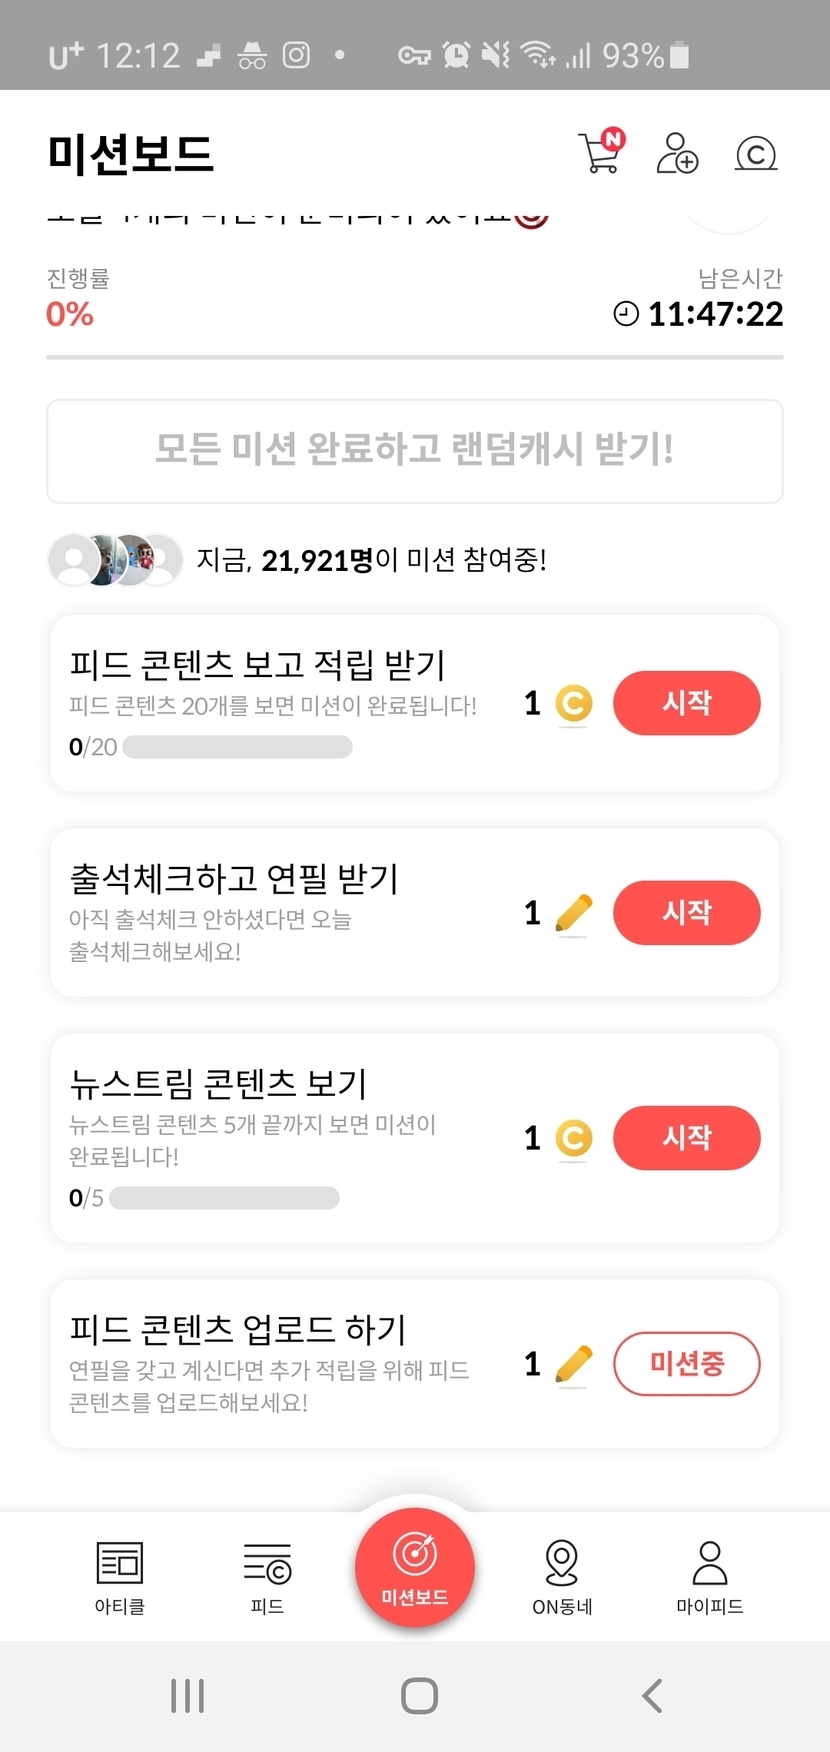Switch to the 피드 tab
This screenshot has height=1752, width=830.
click(x=267, y=1576)
